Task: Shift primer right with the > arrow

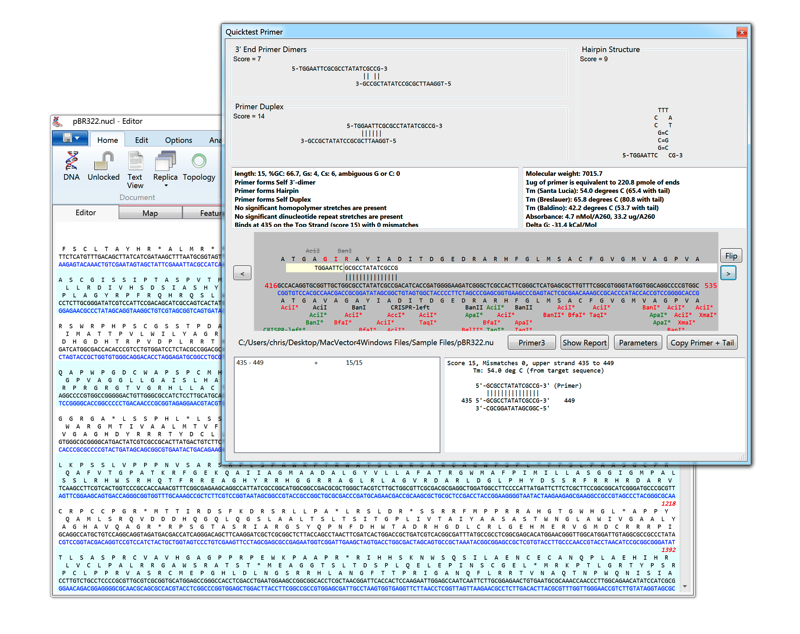Action: [x=728, y=272]
